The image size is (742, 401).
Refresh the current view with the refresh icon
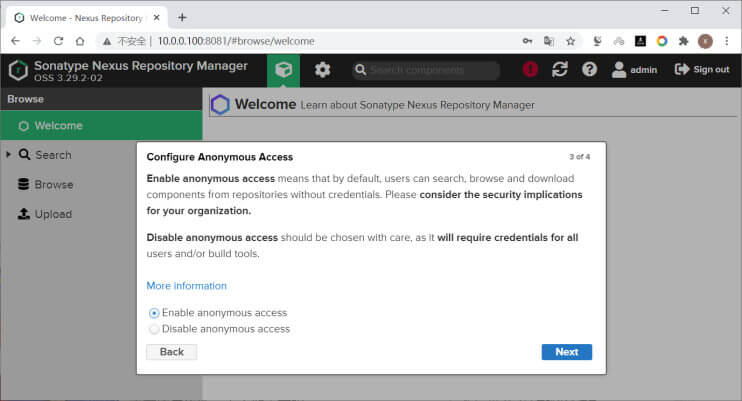pos(559,70)
